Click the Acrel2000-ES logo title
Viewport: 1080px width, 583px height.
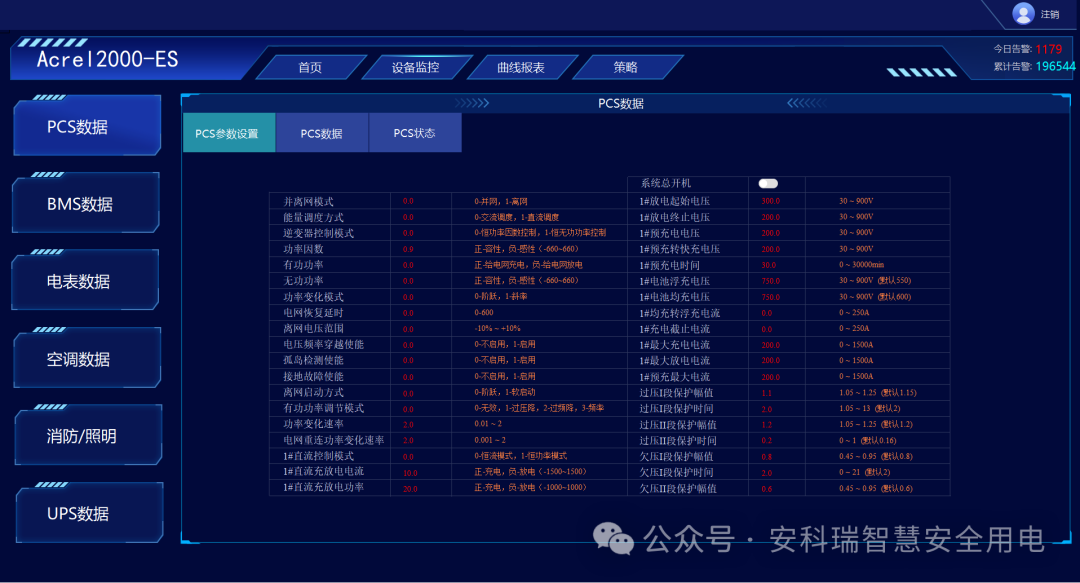click(107, 60)
